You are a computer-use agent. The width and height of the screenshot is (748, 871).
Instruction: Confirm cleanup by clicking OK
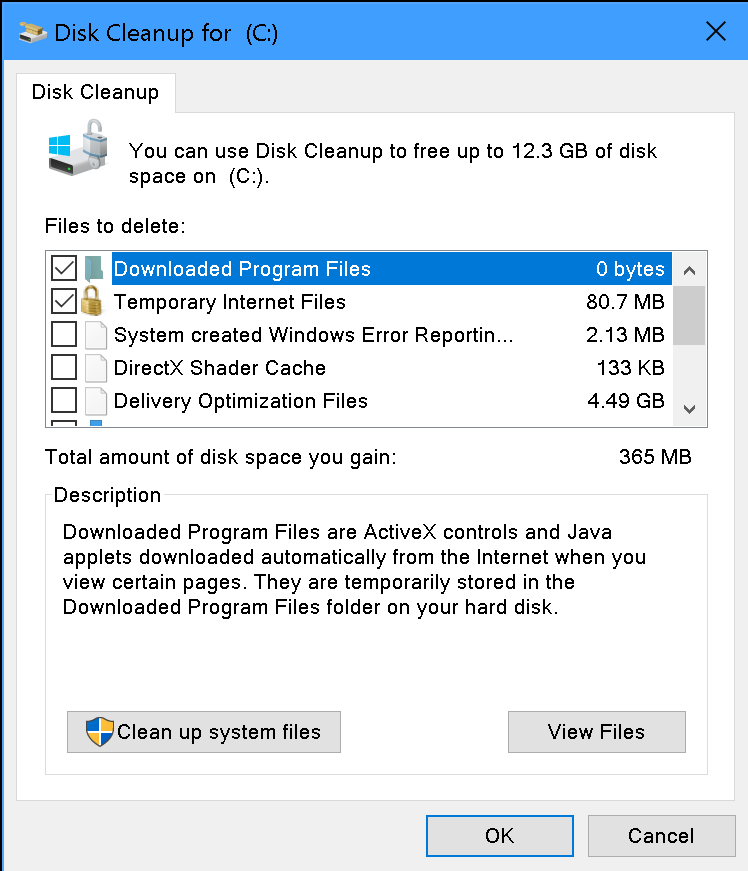[x=499, y=835]
